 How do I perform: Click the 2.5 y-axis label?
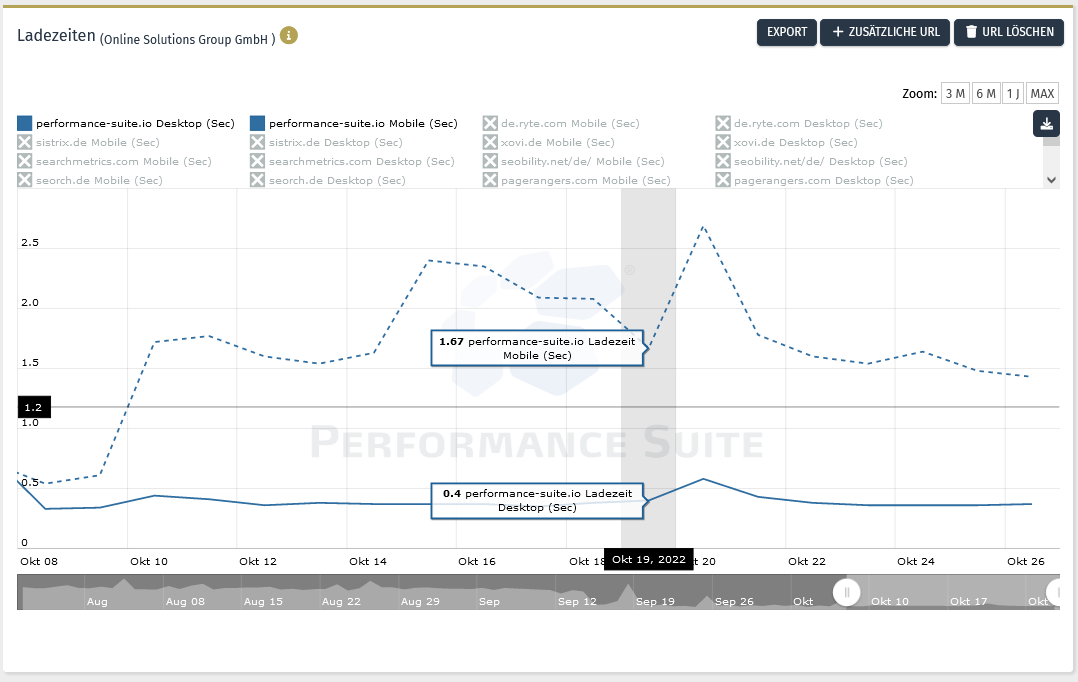[30, 243]
